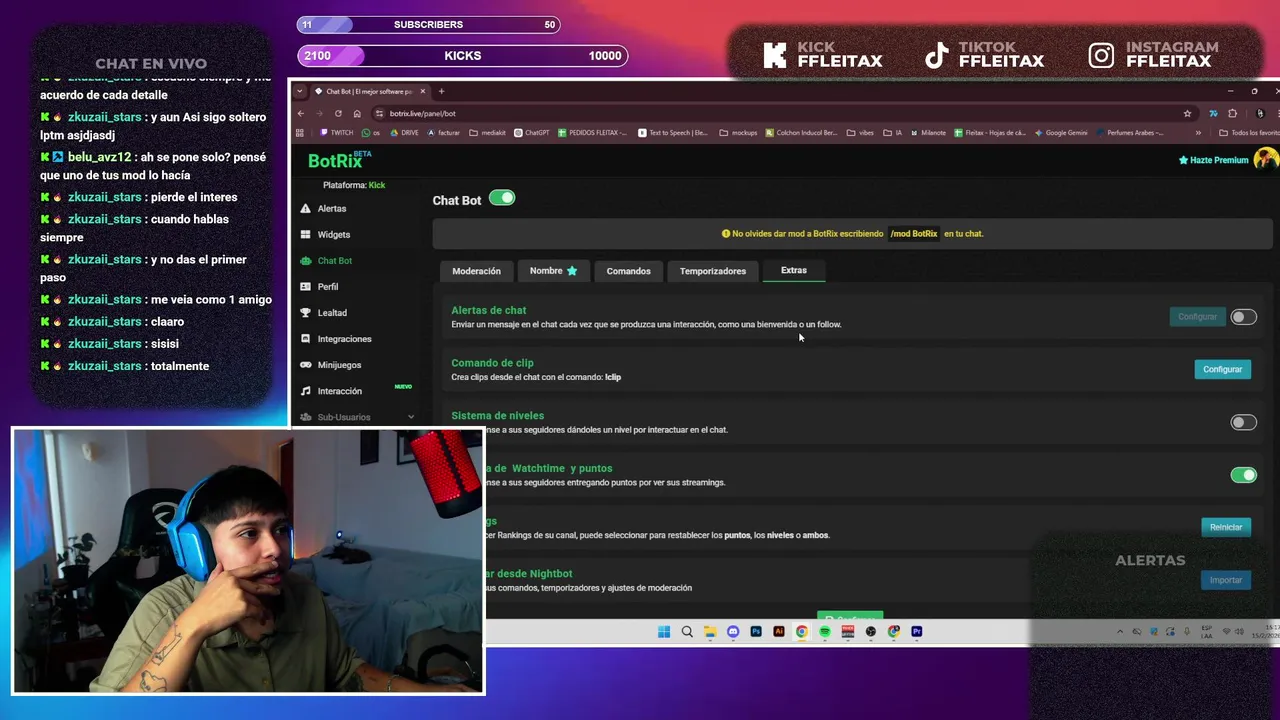Toggle the main Chat Bot switch
The height and width of the screenshot is (720, 1280).
tap(502, 198)
